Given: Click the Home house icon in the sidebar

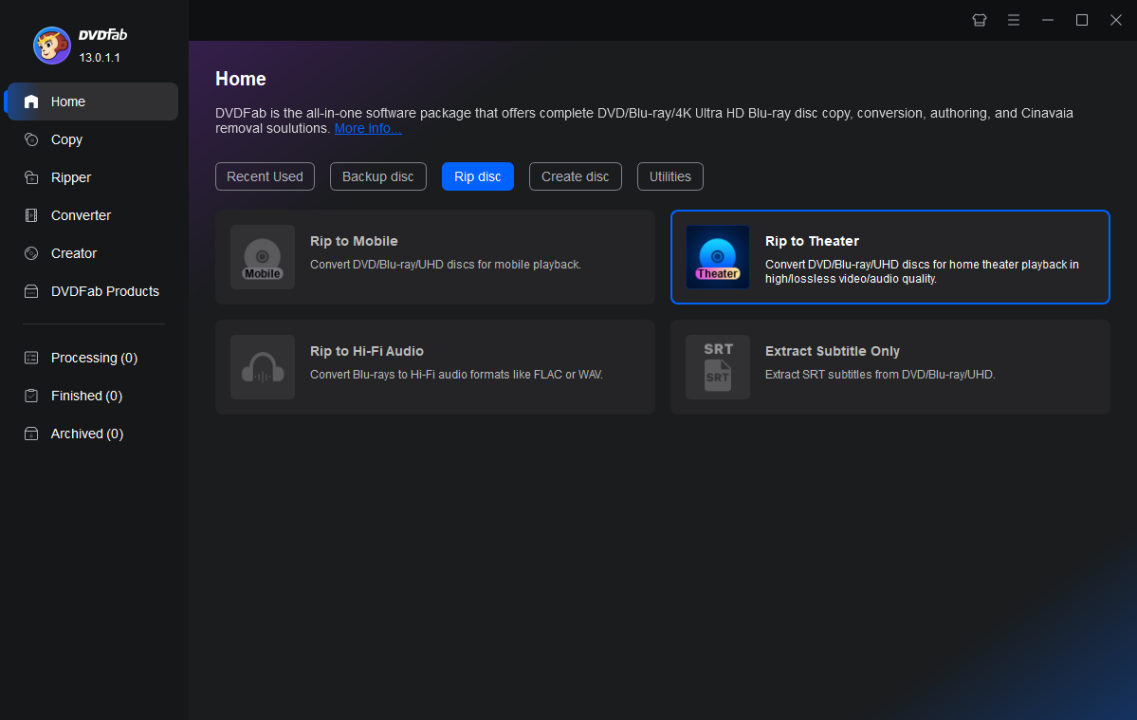Looking at the screenshot, I should (31, 102).
